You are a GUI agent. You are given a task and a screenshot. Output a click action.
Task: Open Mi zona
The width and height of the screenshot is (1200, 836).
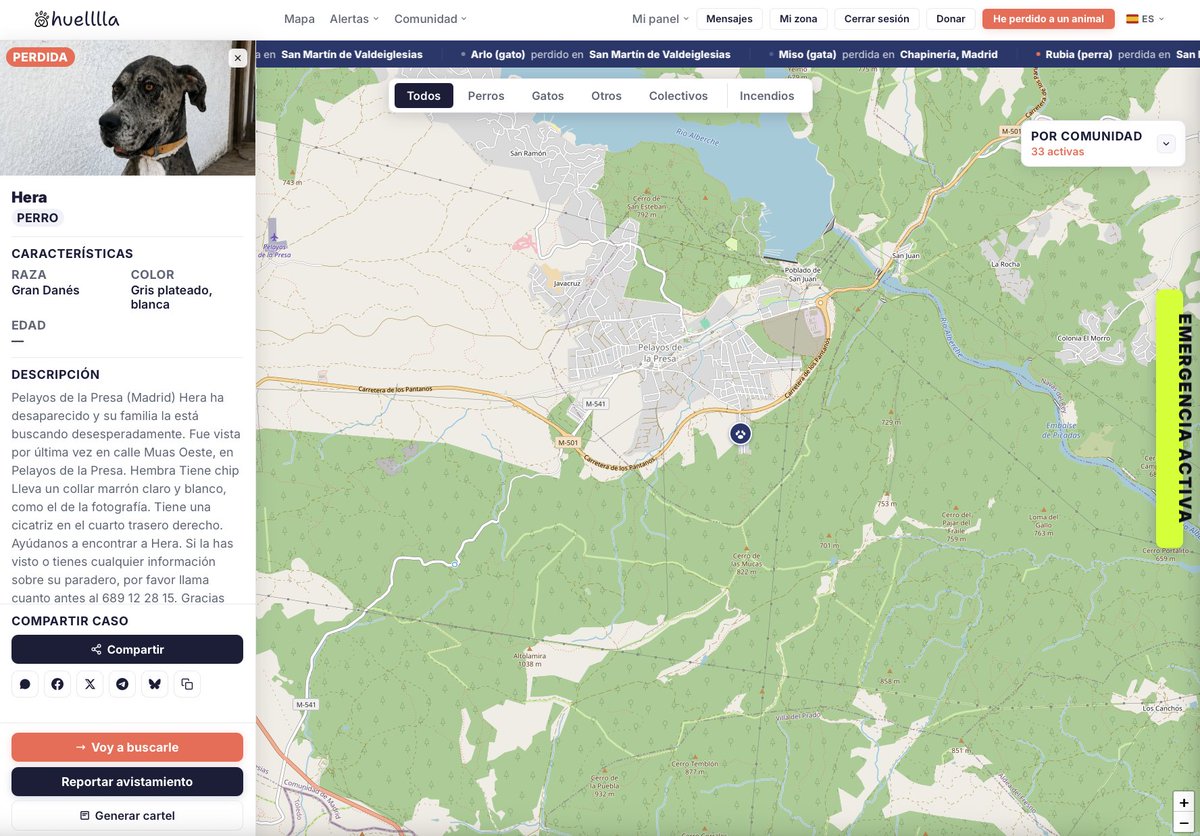[798, 19]
